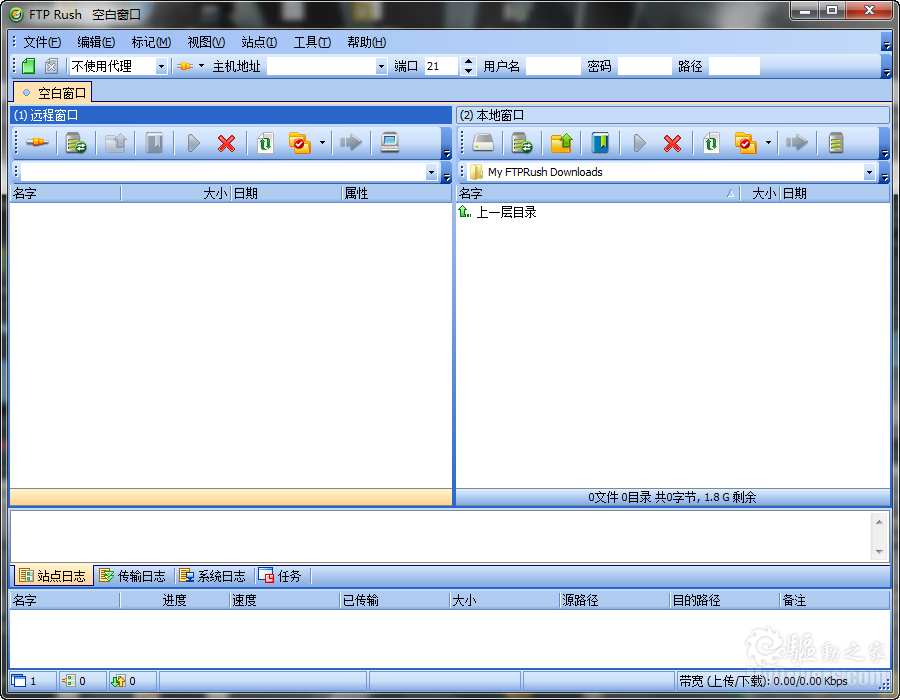The height and width of the screenshot is (700, 900).
Task: Click local pane go up folder icon
Action: click(561, 142)
